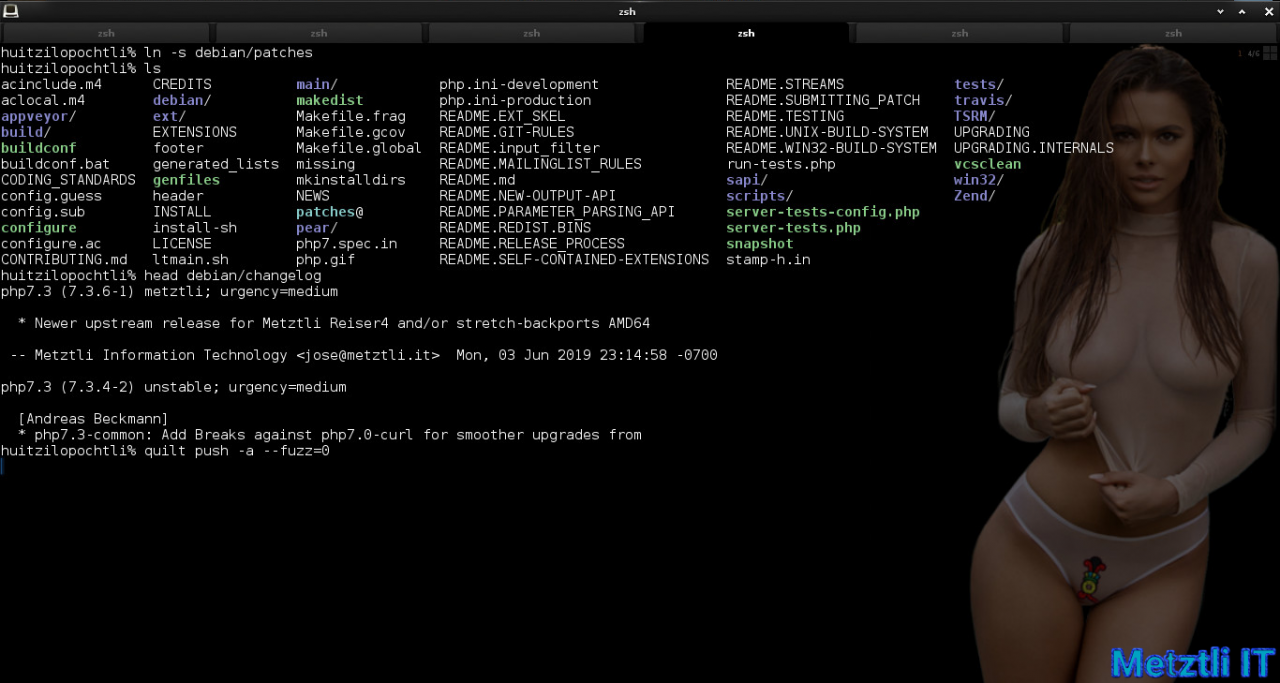Click 'php.ini-development' file name
Viewport: 1280px width, 683px height.
click(519, 84)
